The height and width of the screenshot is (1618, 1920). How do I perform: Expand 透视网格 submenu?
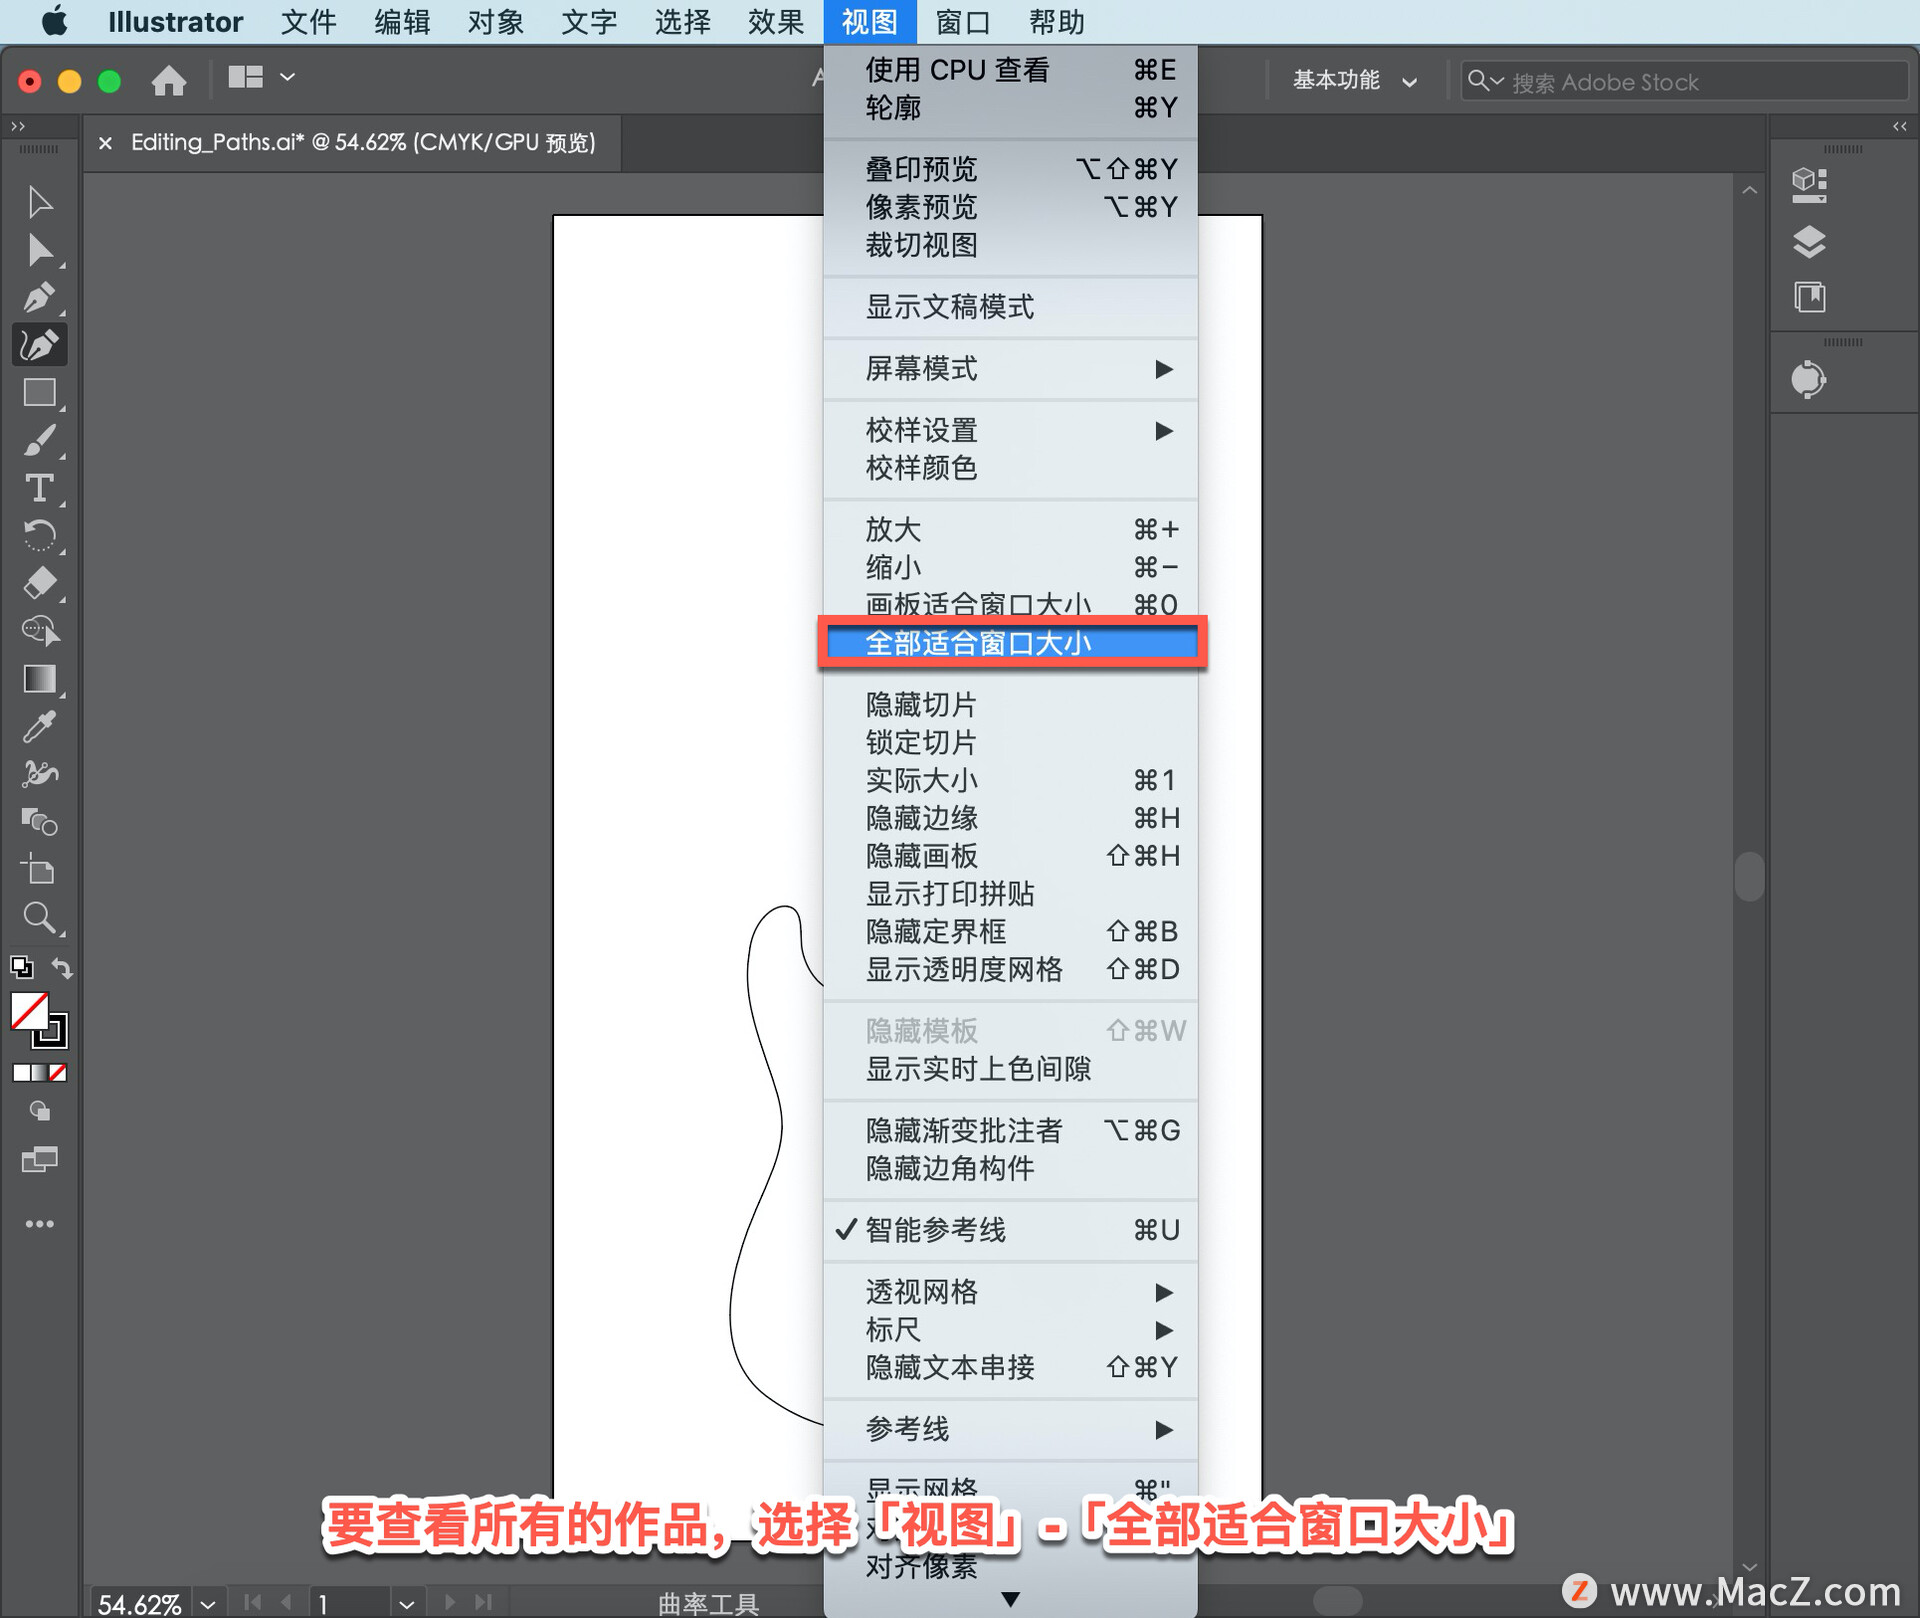1010,1292
